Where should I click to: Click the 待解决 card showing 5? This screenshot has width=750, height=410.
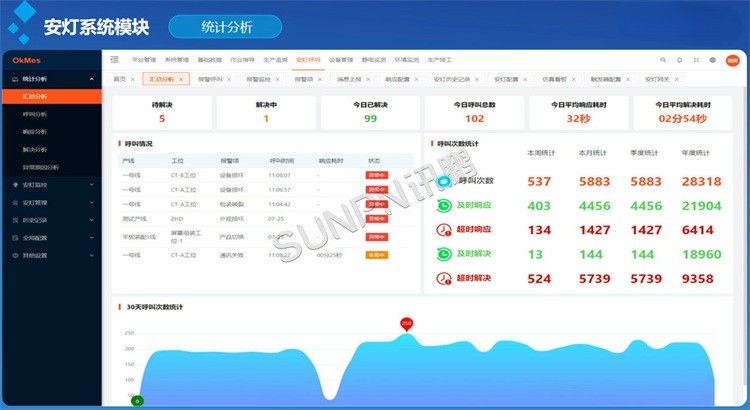coord(162,112)
